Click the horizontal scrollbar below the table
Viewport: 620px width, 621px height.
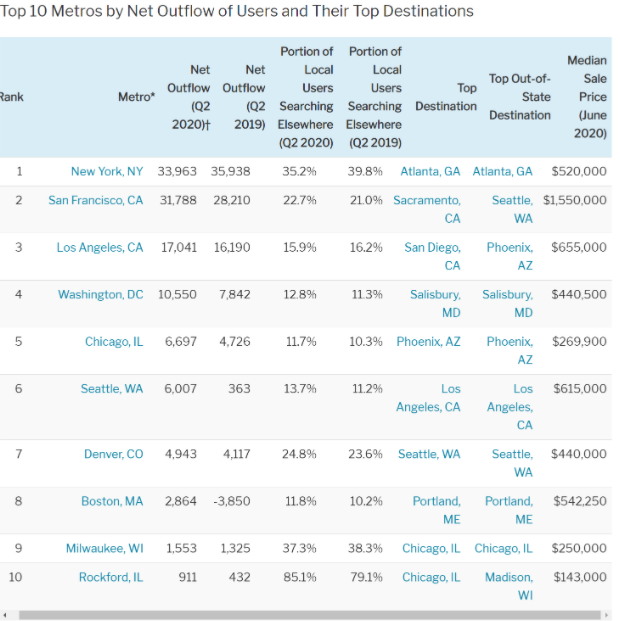pyautogui.click(x=300, y=615)
